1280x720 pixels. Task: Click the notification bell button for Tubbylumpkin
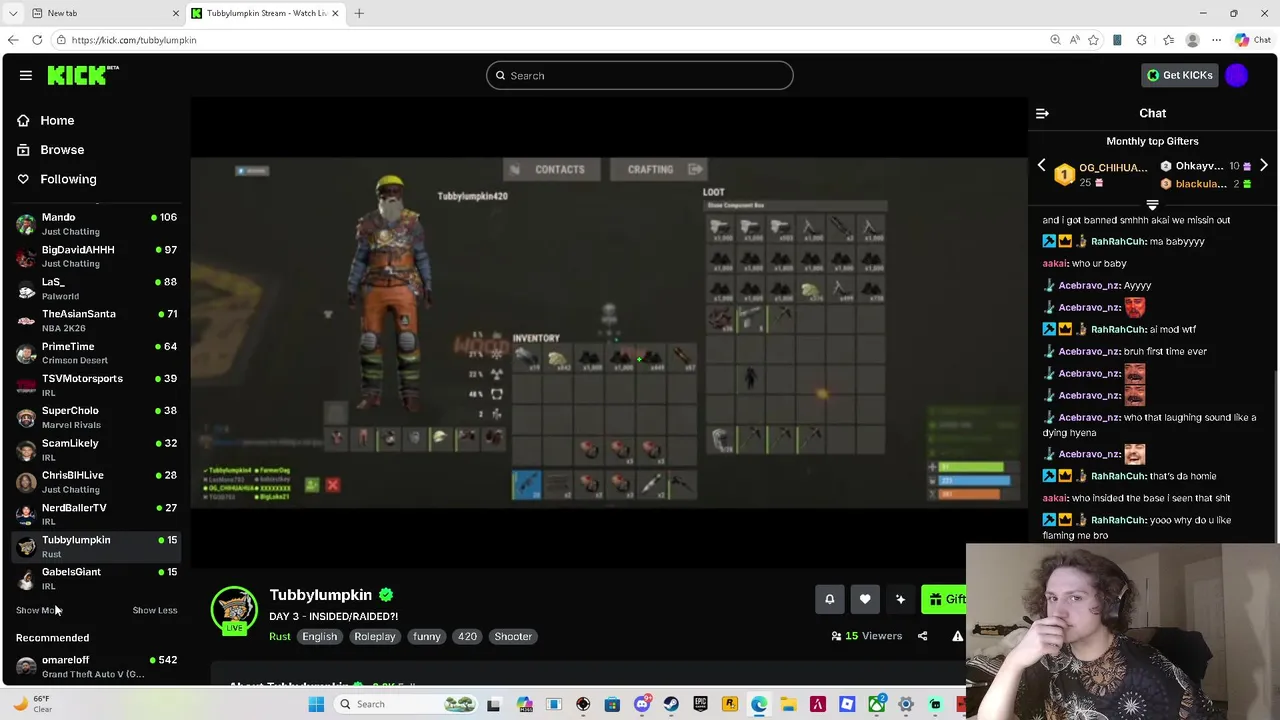[829, 599]
